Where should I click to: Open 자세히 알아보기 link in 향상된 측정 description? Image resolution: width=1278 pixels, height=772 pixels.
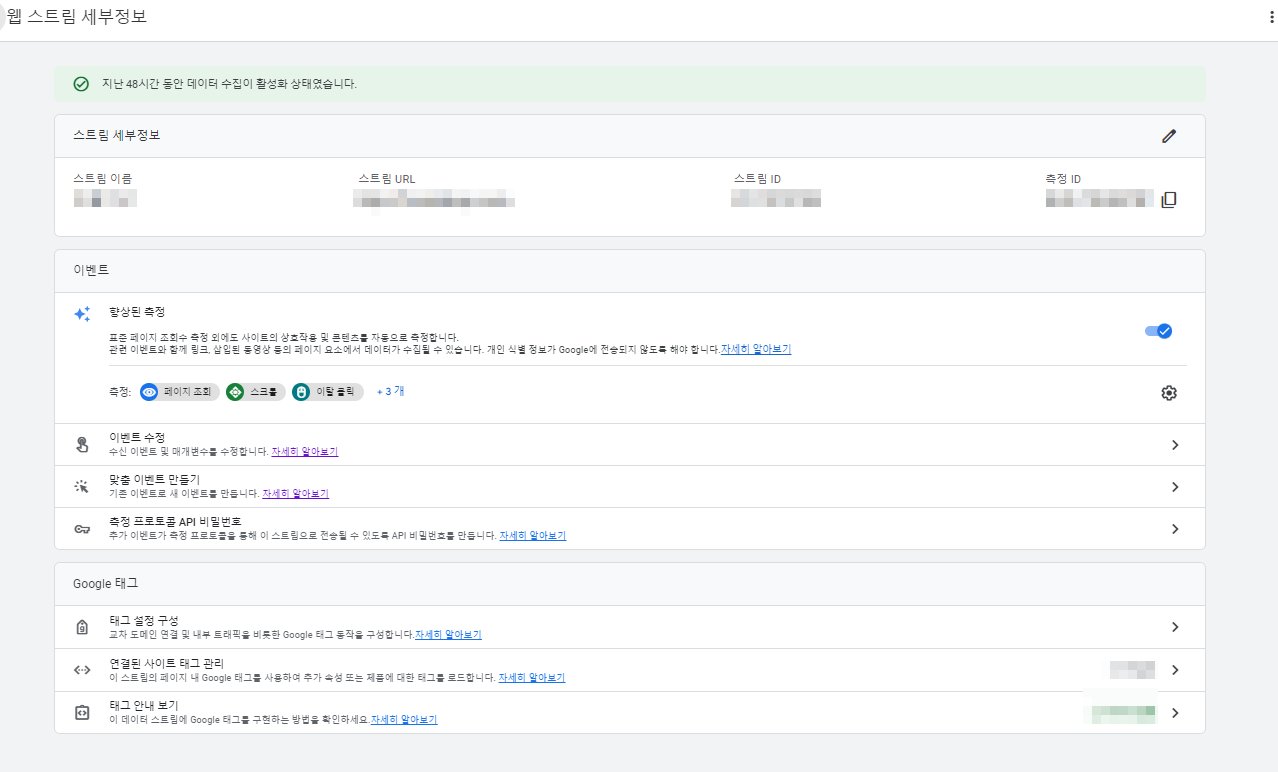(756, 350)
